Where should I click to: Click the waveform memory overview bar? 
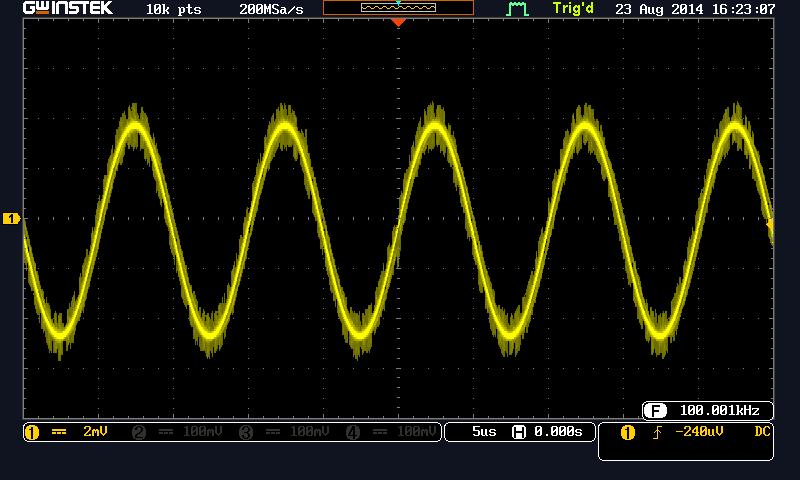[x=398, y=8]
